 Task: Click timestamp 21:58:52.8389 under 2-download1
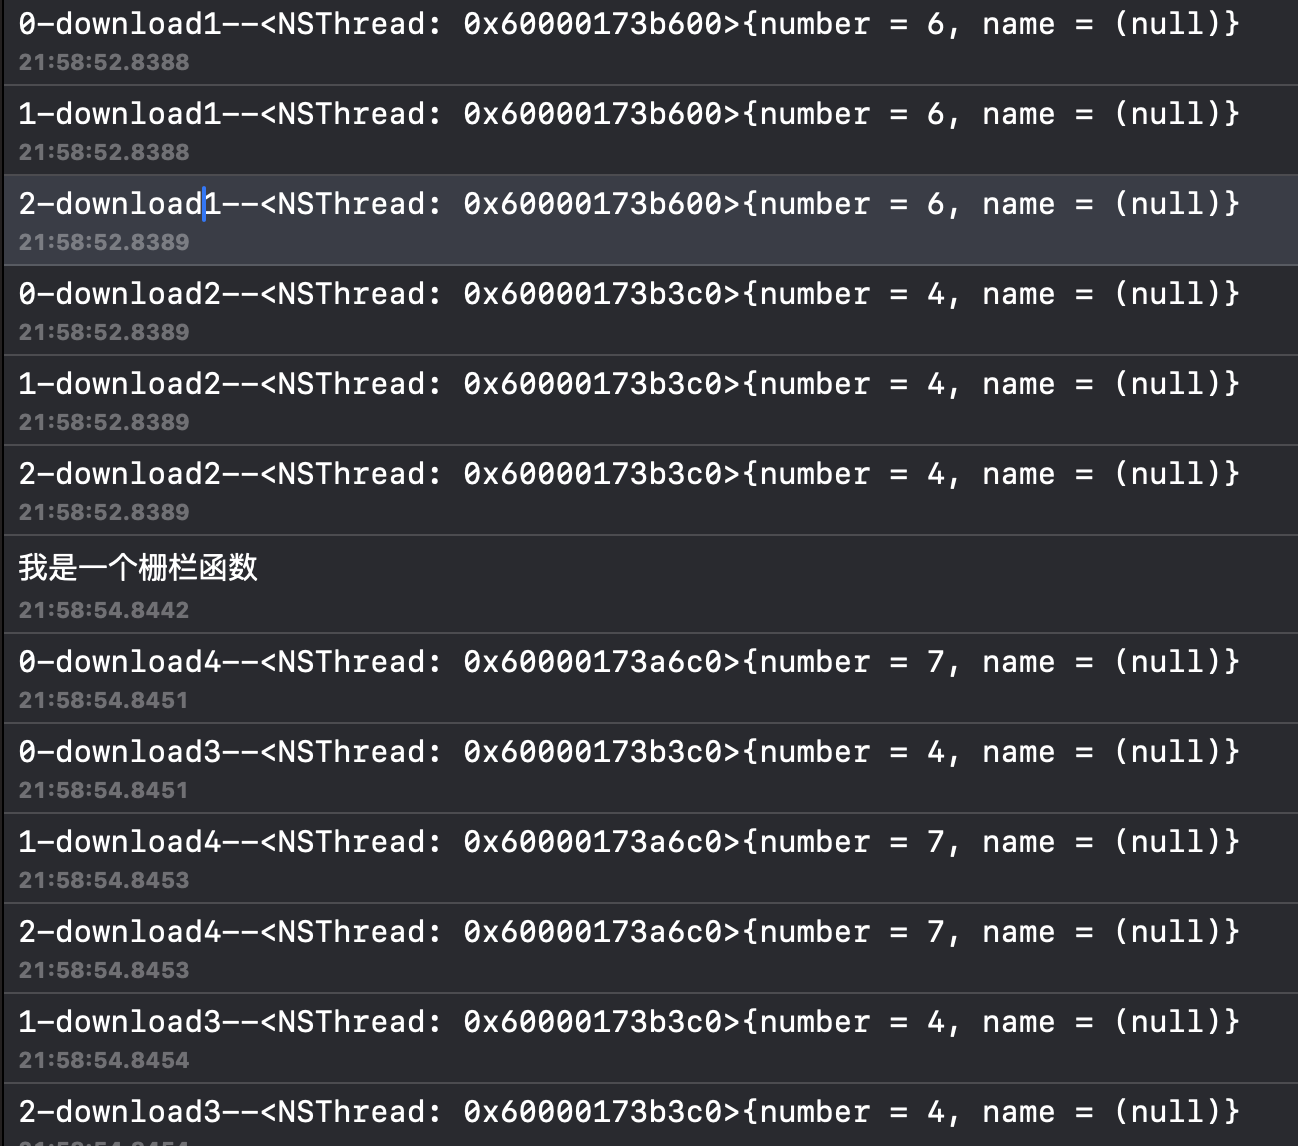[x=104, y=242]
